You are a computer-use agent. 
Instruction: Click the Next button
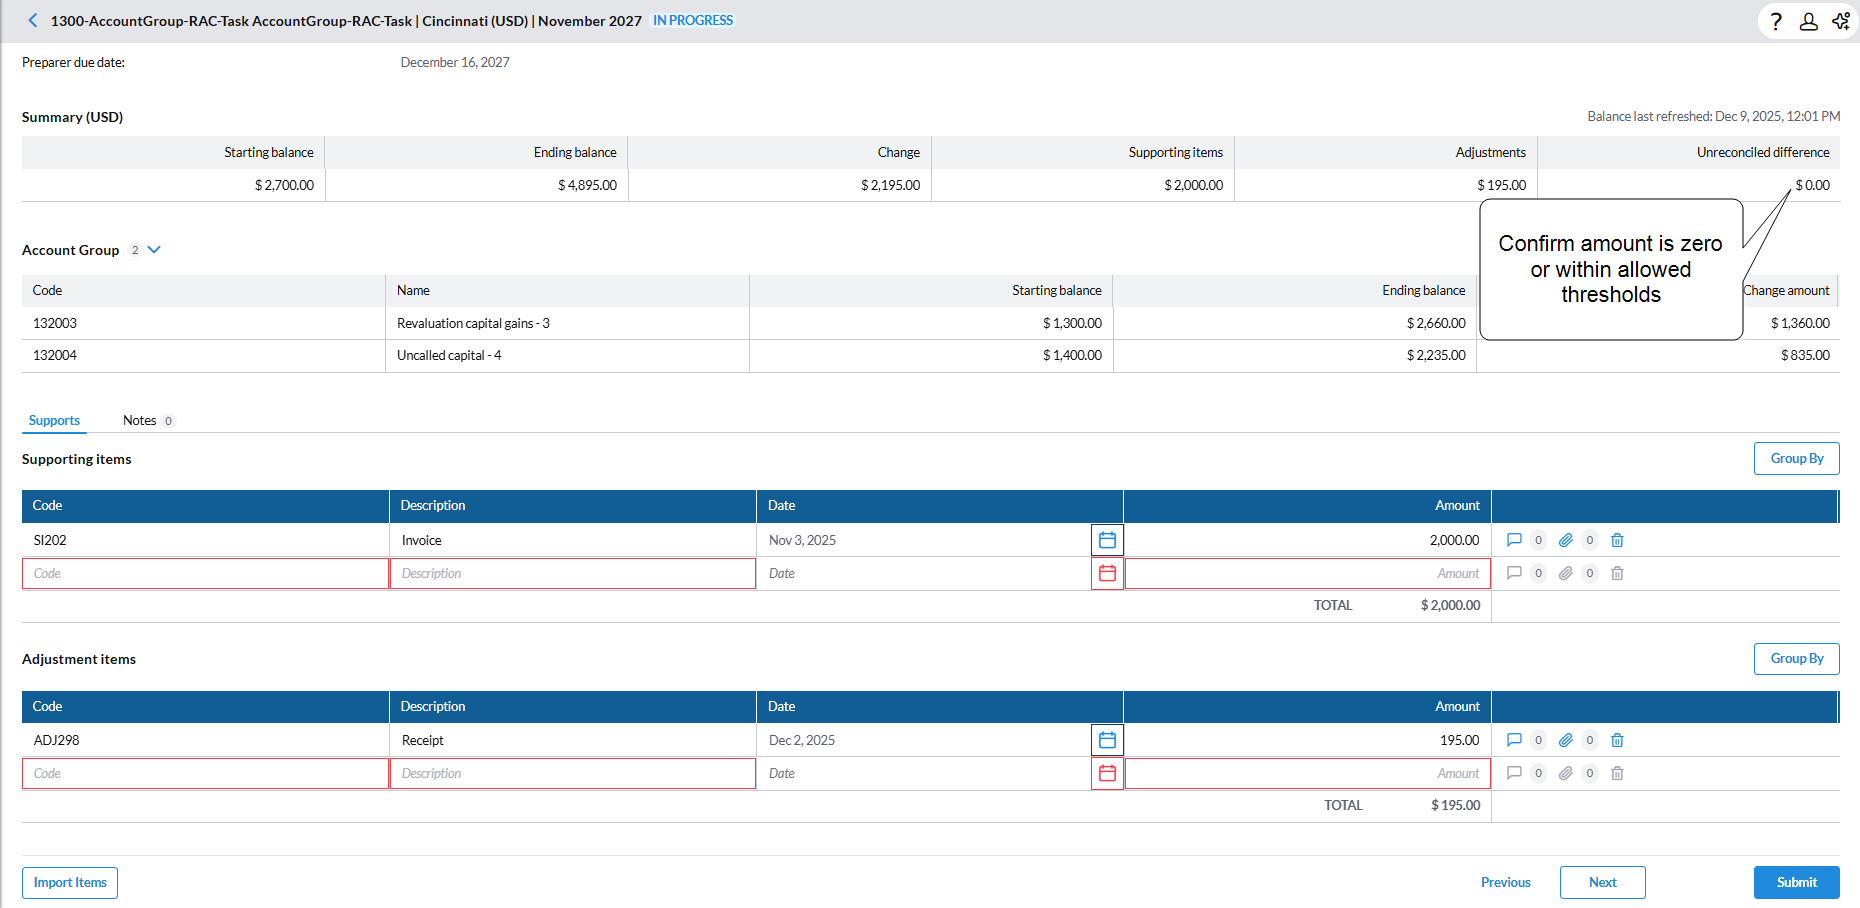[x=1602, y=882]
